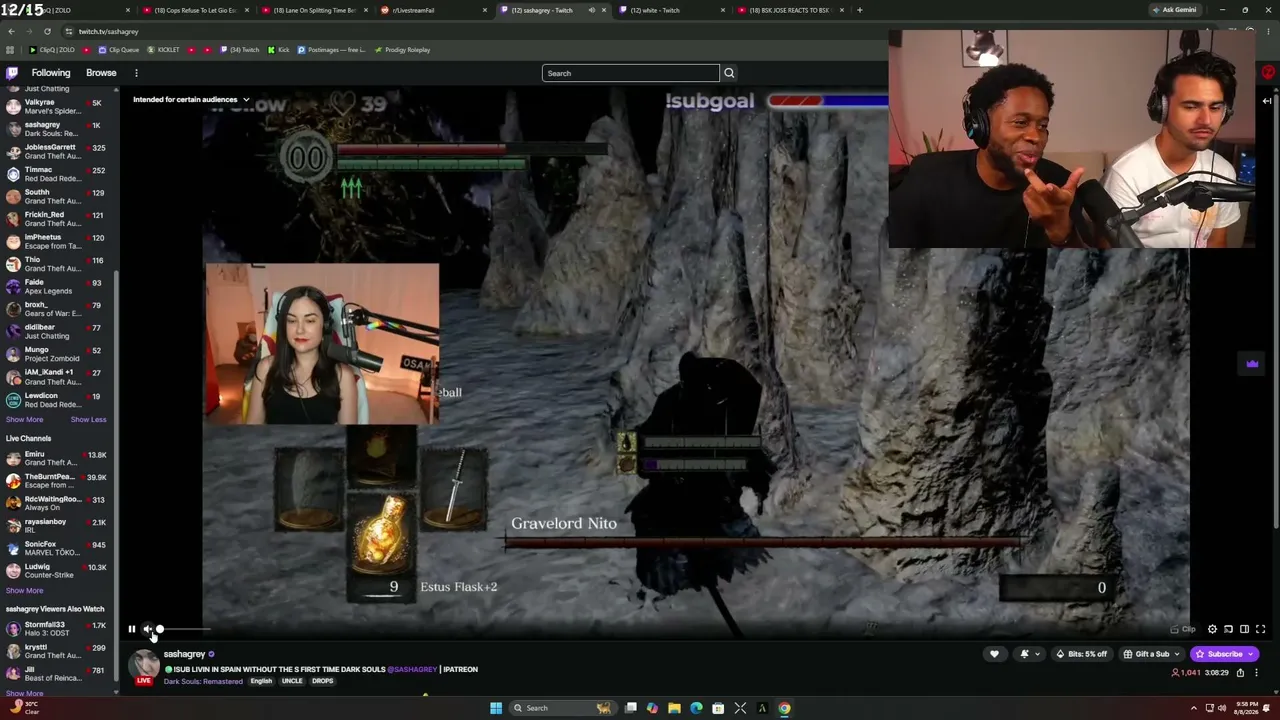This screenshot has width=1280, height=720.
Task: Mute the stream volume speaker icon
Action: coord(147,629)
